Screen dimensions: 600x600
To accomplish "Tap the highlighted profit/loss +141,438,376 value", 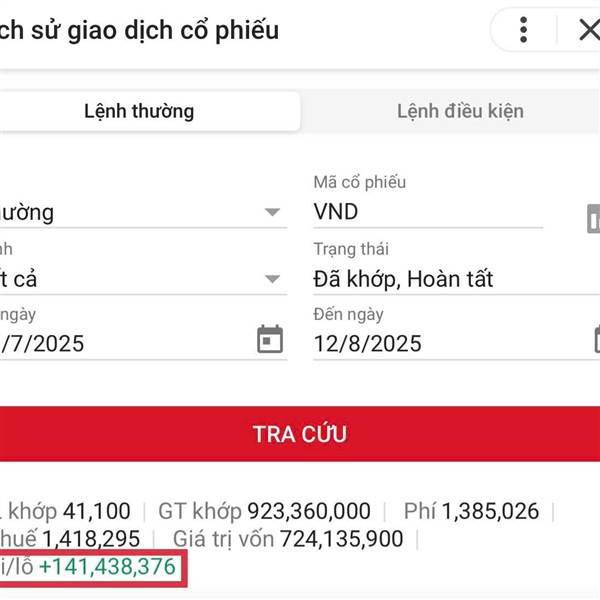I will click(x=107, y=567).
